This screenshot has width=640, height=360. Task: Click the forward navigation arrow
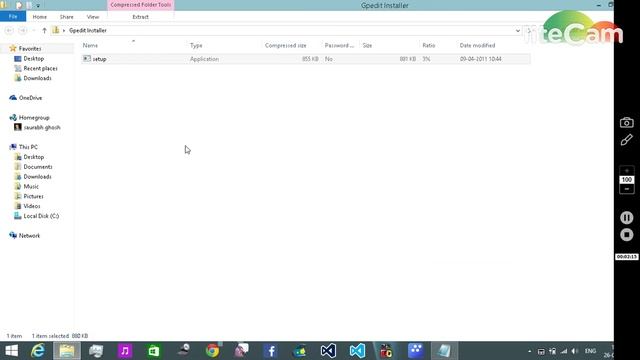(x=23, y=31)
